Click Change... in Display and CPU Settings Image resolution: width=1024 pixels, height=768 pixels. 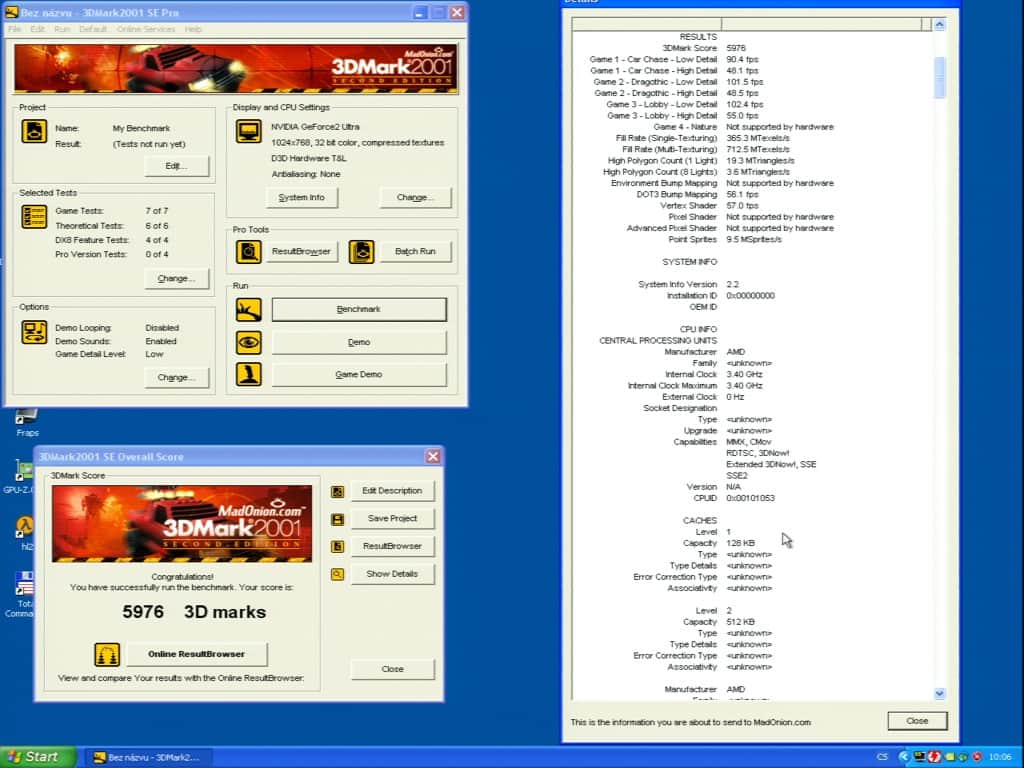point(415,197)
